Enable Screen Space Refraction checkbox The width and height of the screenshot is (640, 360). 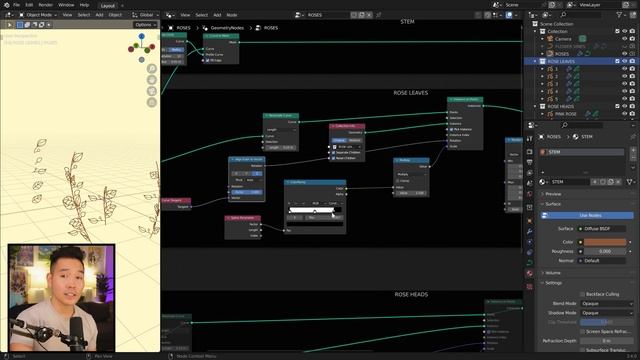582,331
